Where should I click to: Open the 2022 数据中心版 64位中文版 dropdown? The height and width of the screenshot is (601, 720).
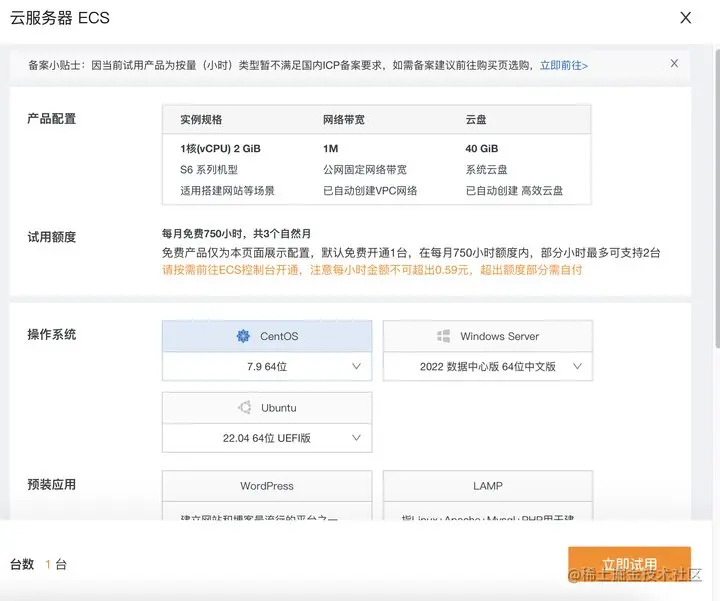tap(488, 366)
